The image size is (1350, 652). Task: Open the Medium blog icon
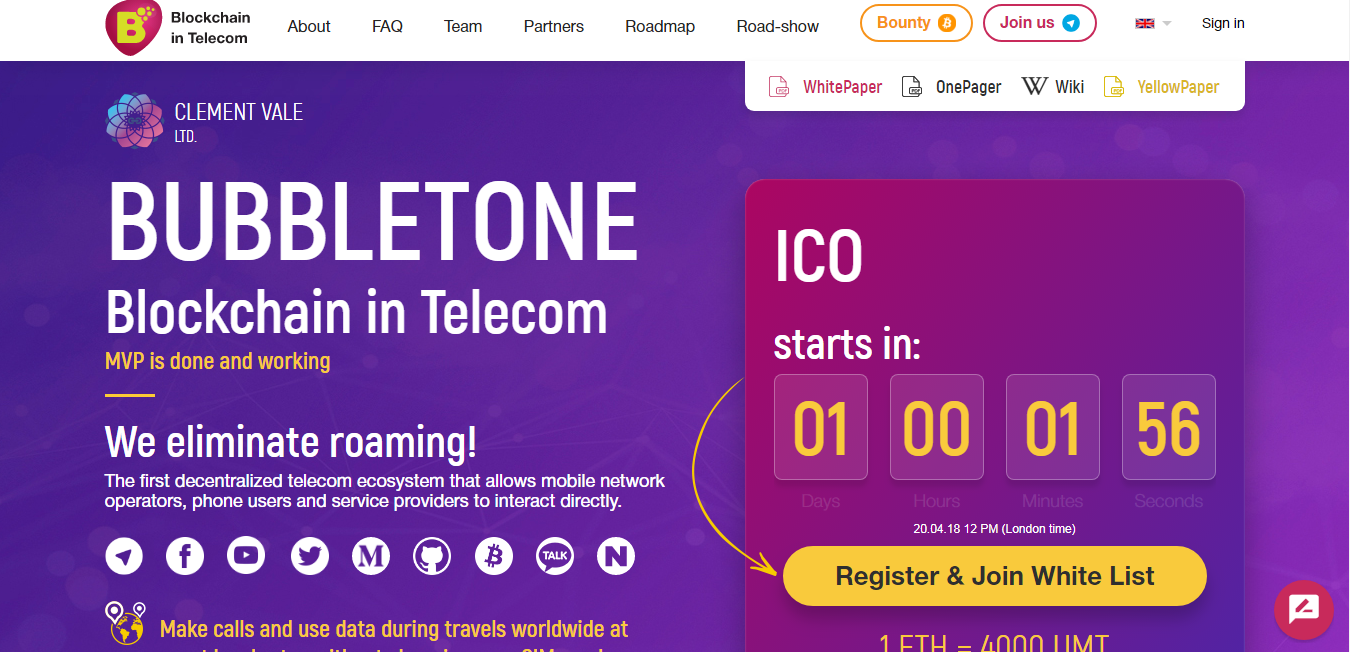tap(371, 556)
